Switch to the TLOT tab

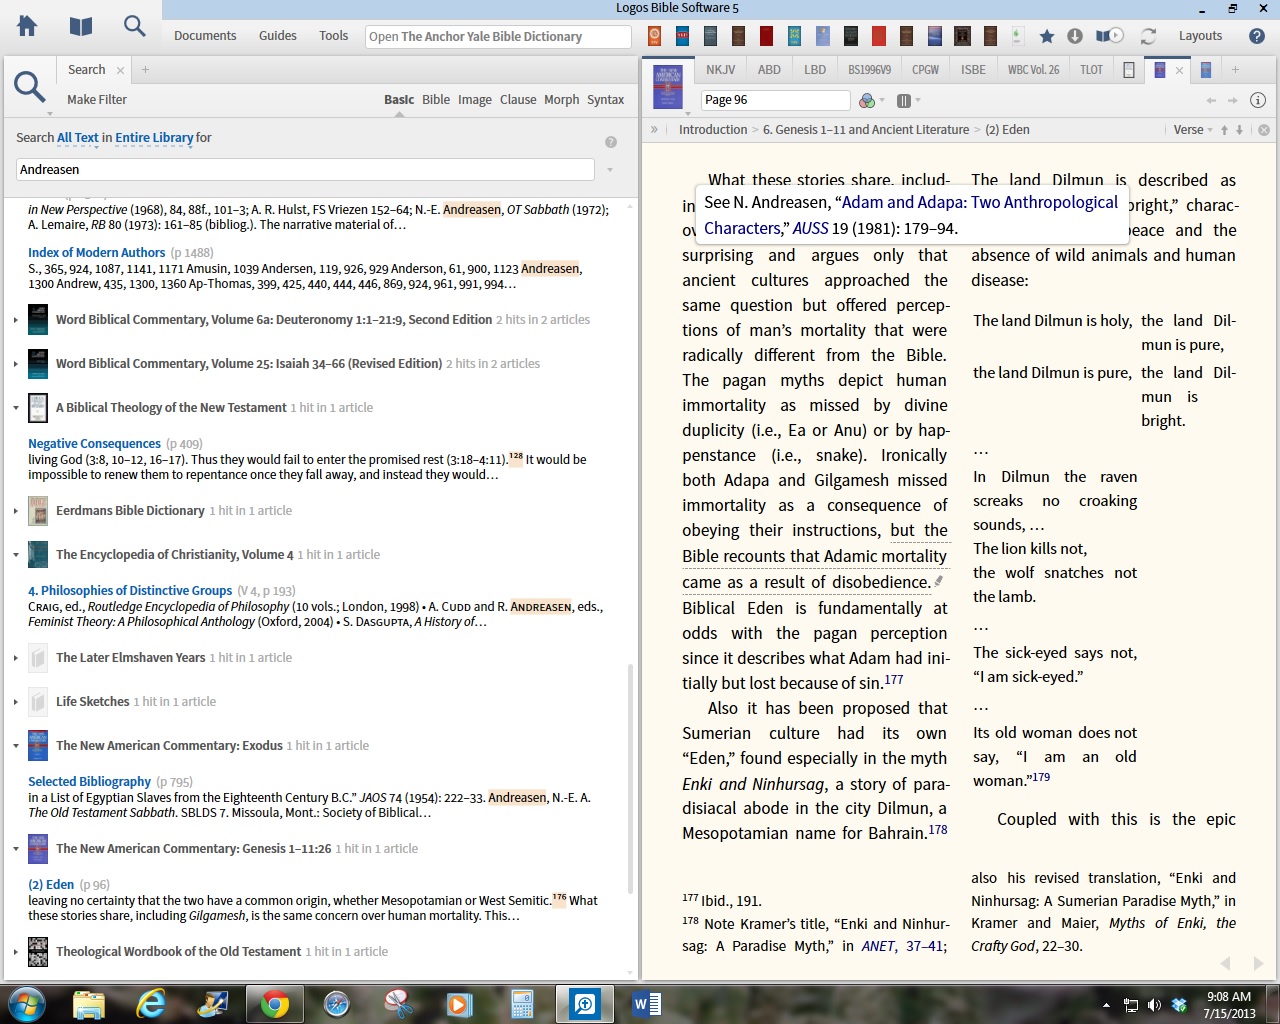[1091, 70]
